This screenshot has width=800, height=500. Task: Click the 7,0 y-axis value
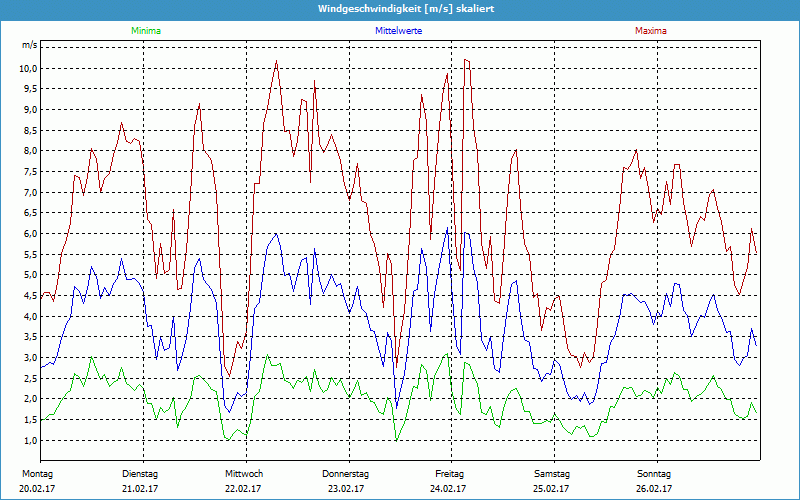tap(30, 192)
